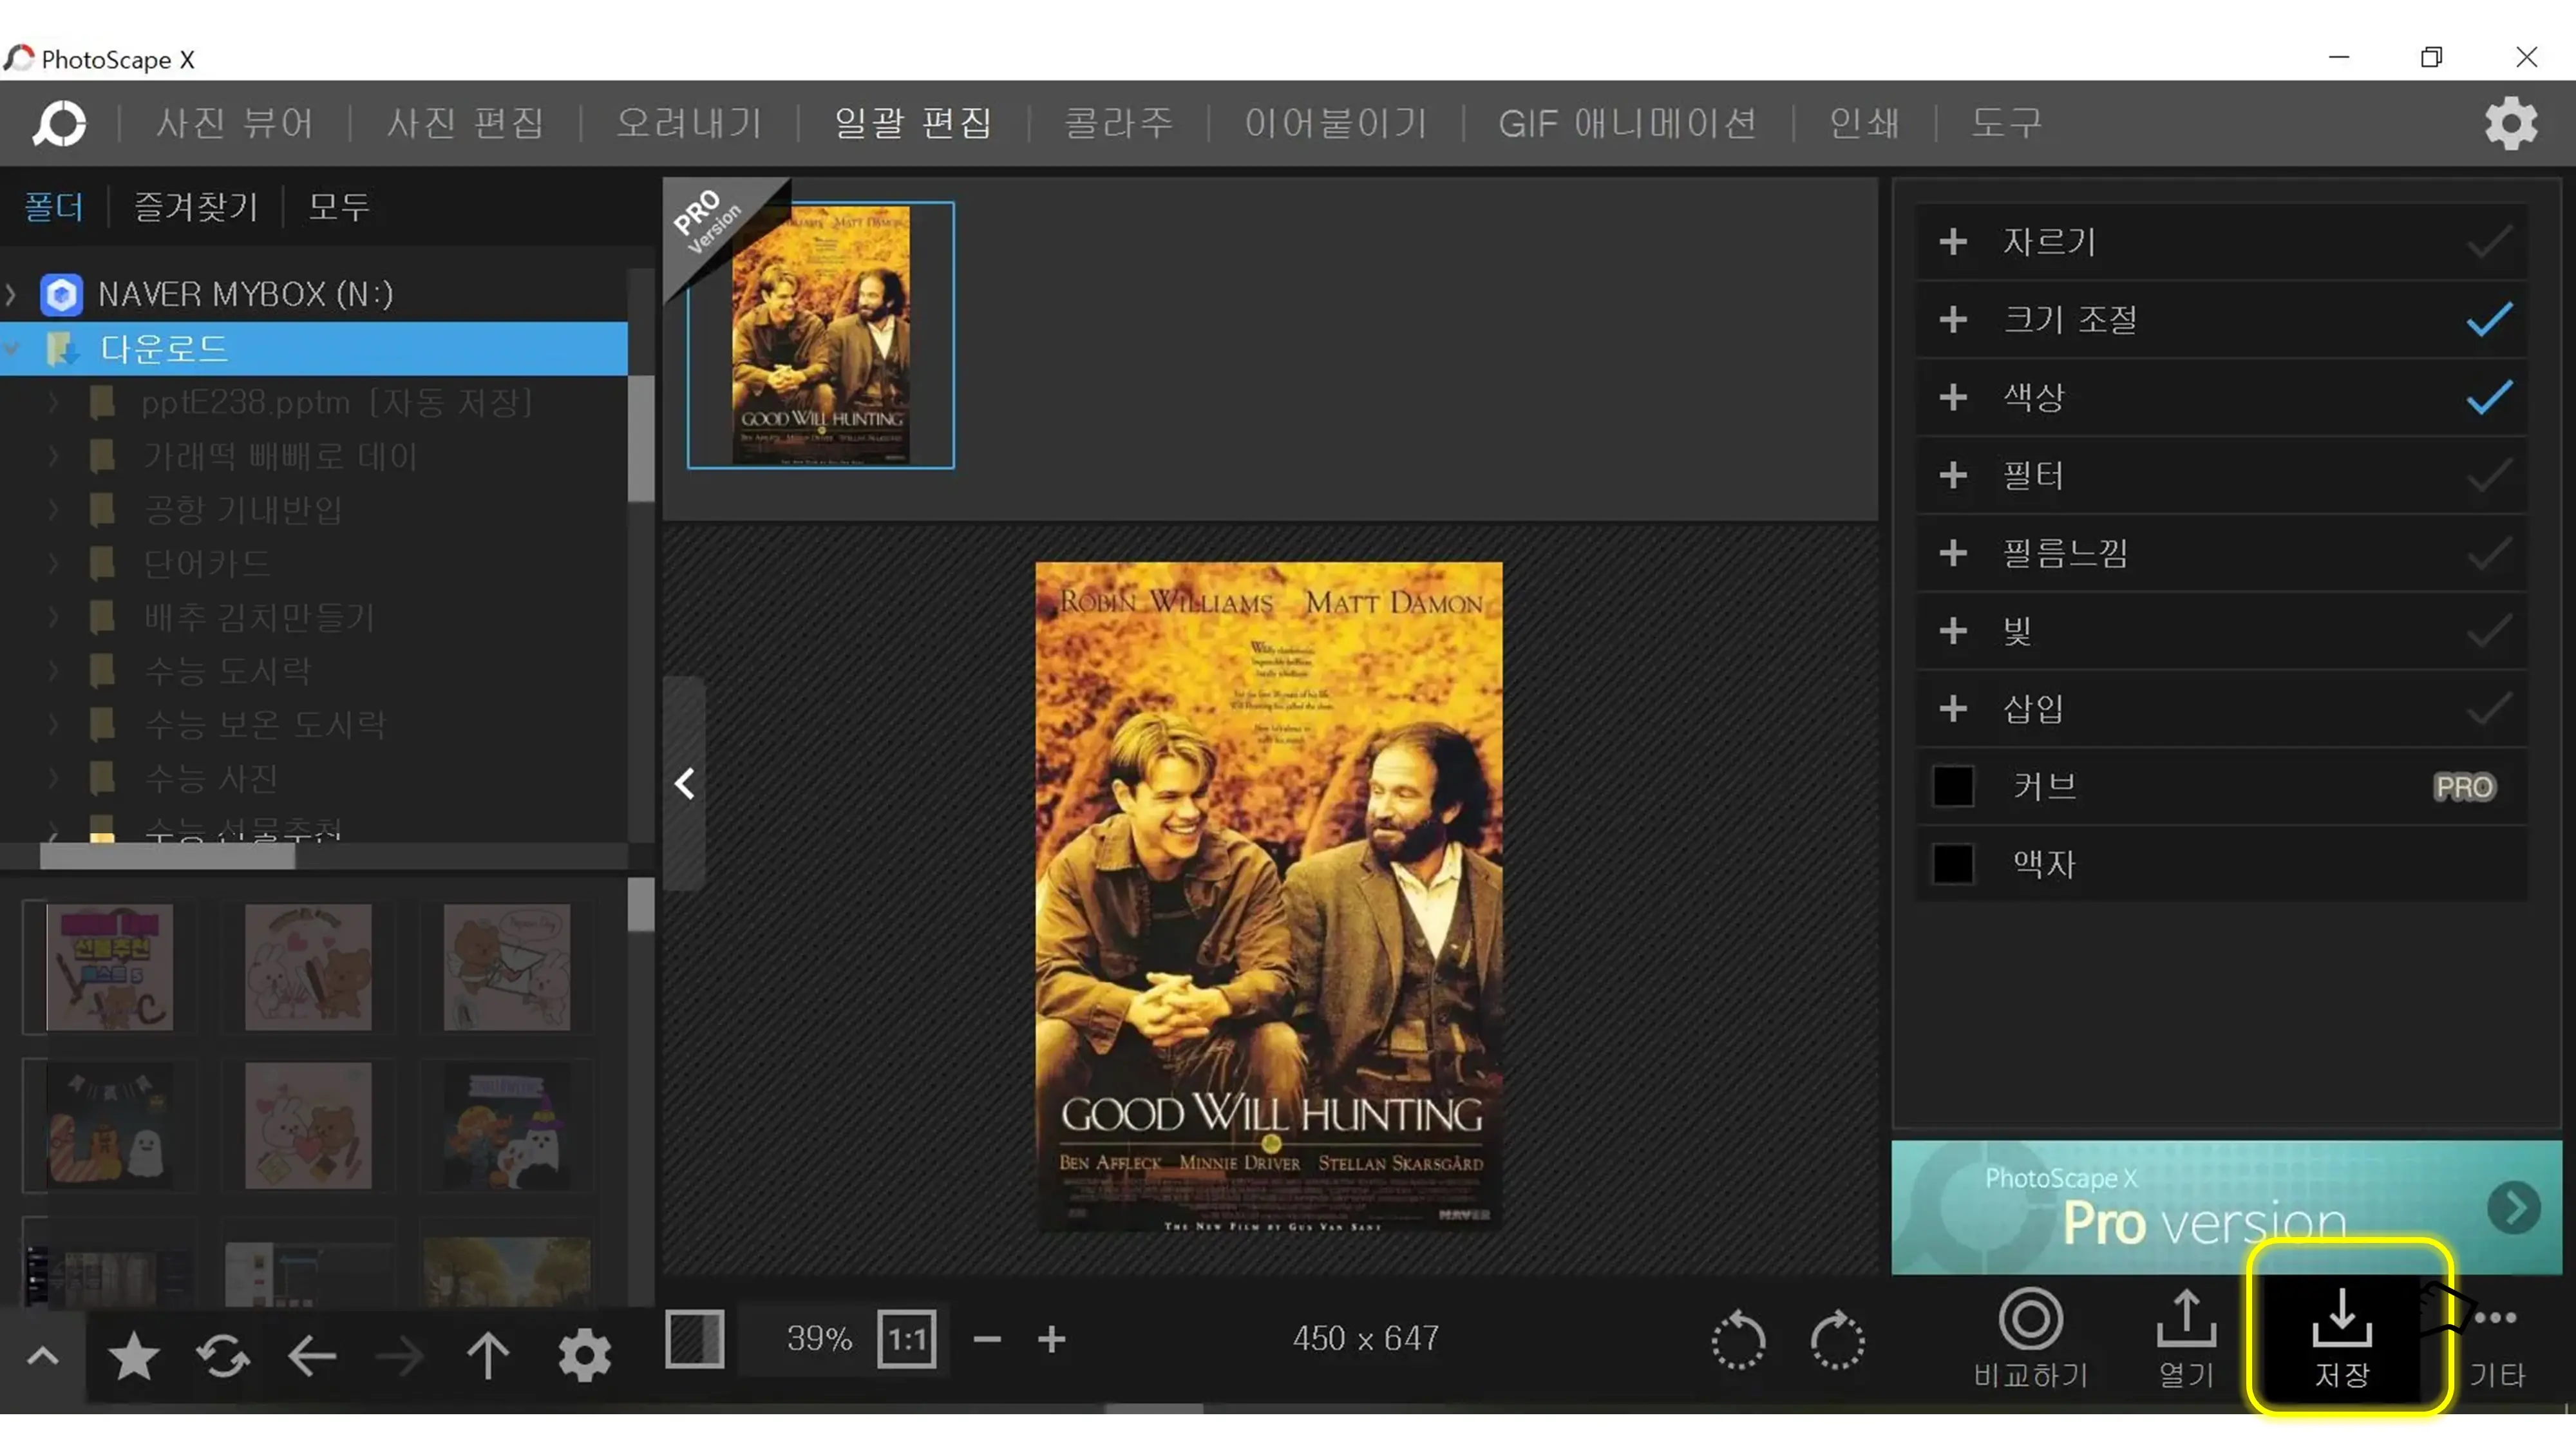Image resolution: width=2576 pixels, height=1449 pixels.
Task: Enable the 필터 checkmark
Action: [x=2488, y=476]
